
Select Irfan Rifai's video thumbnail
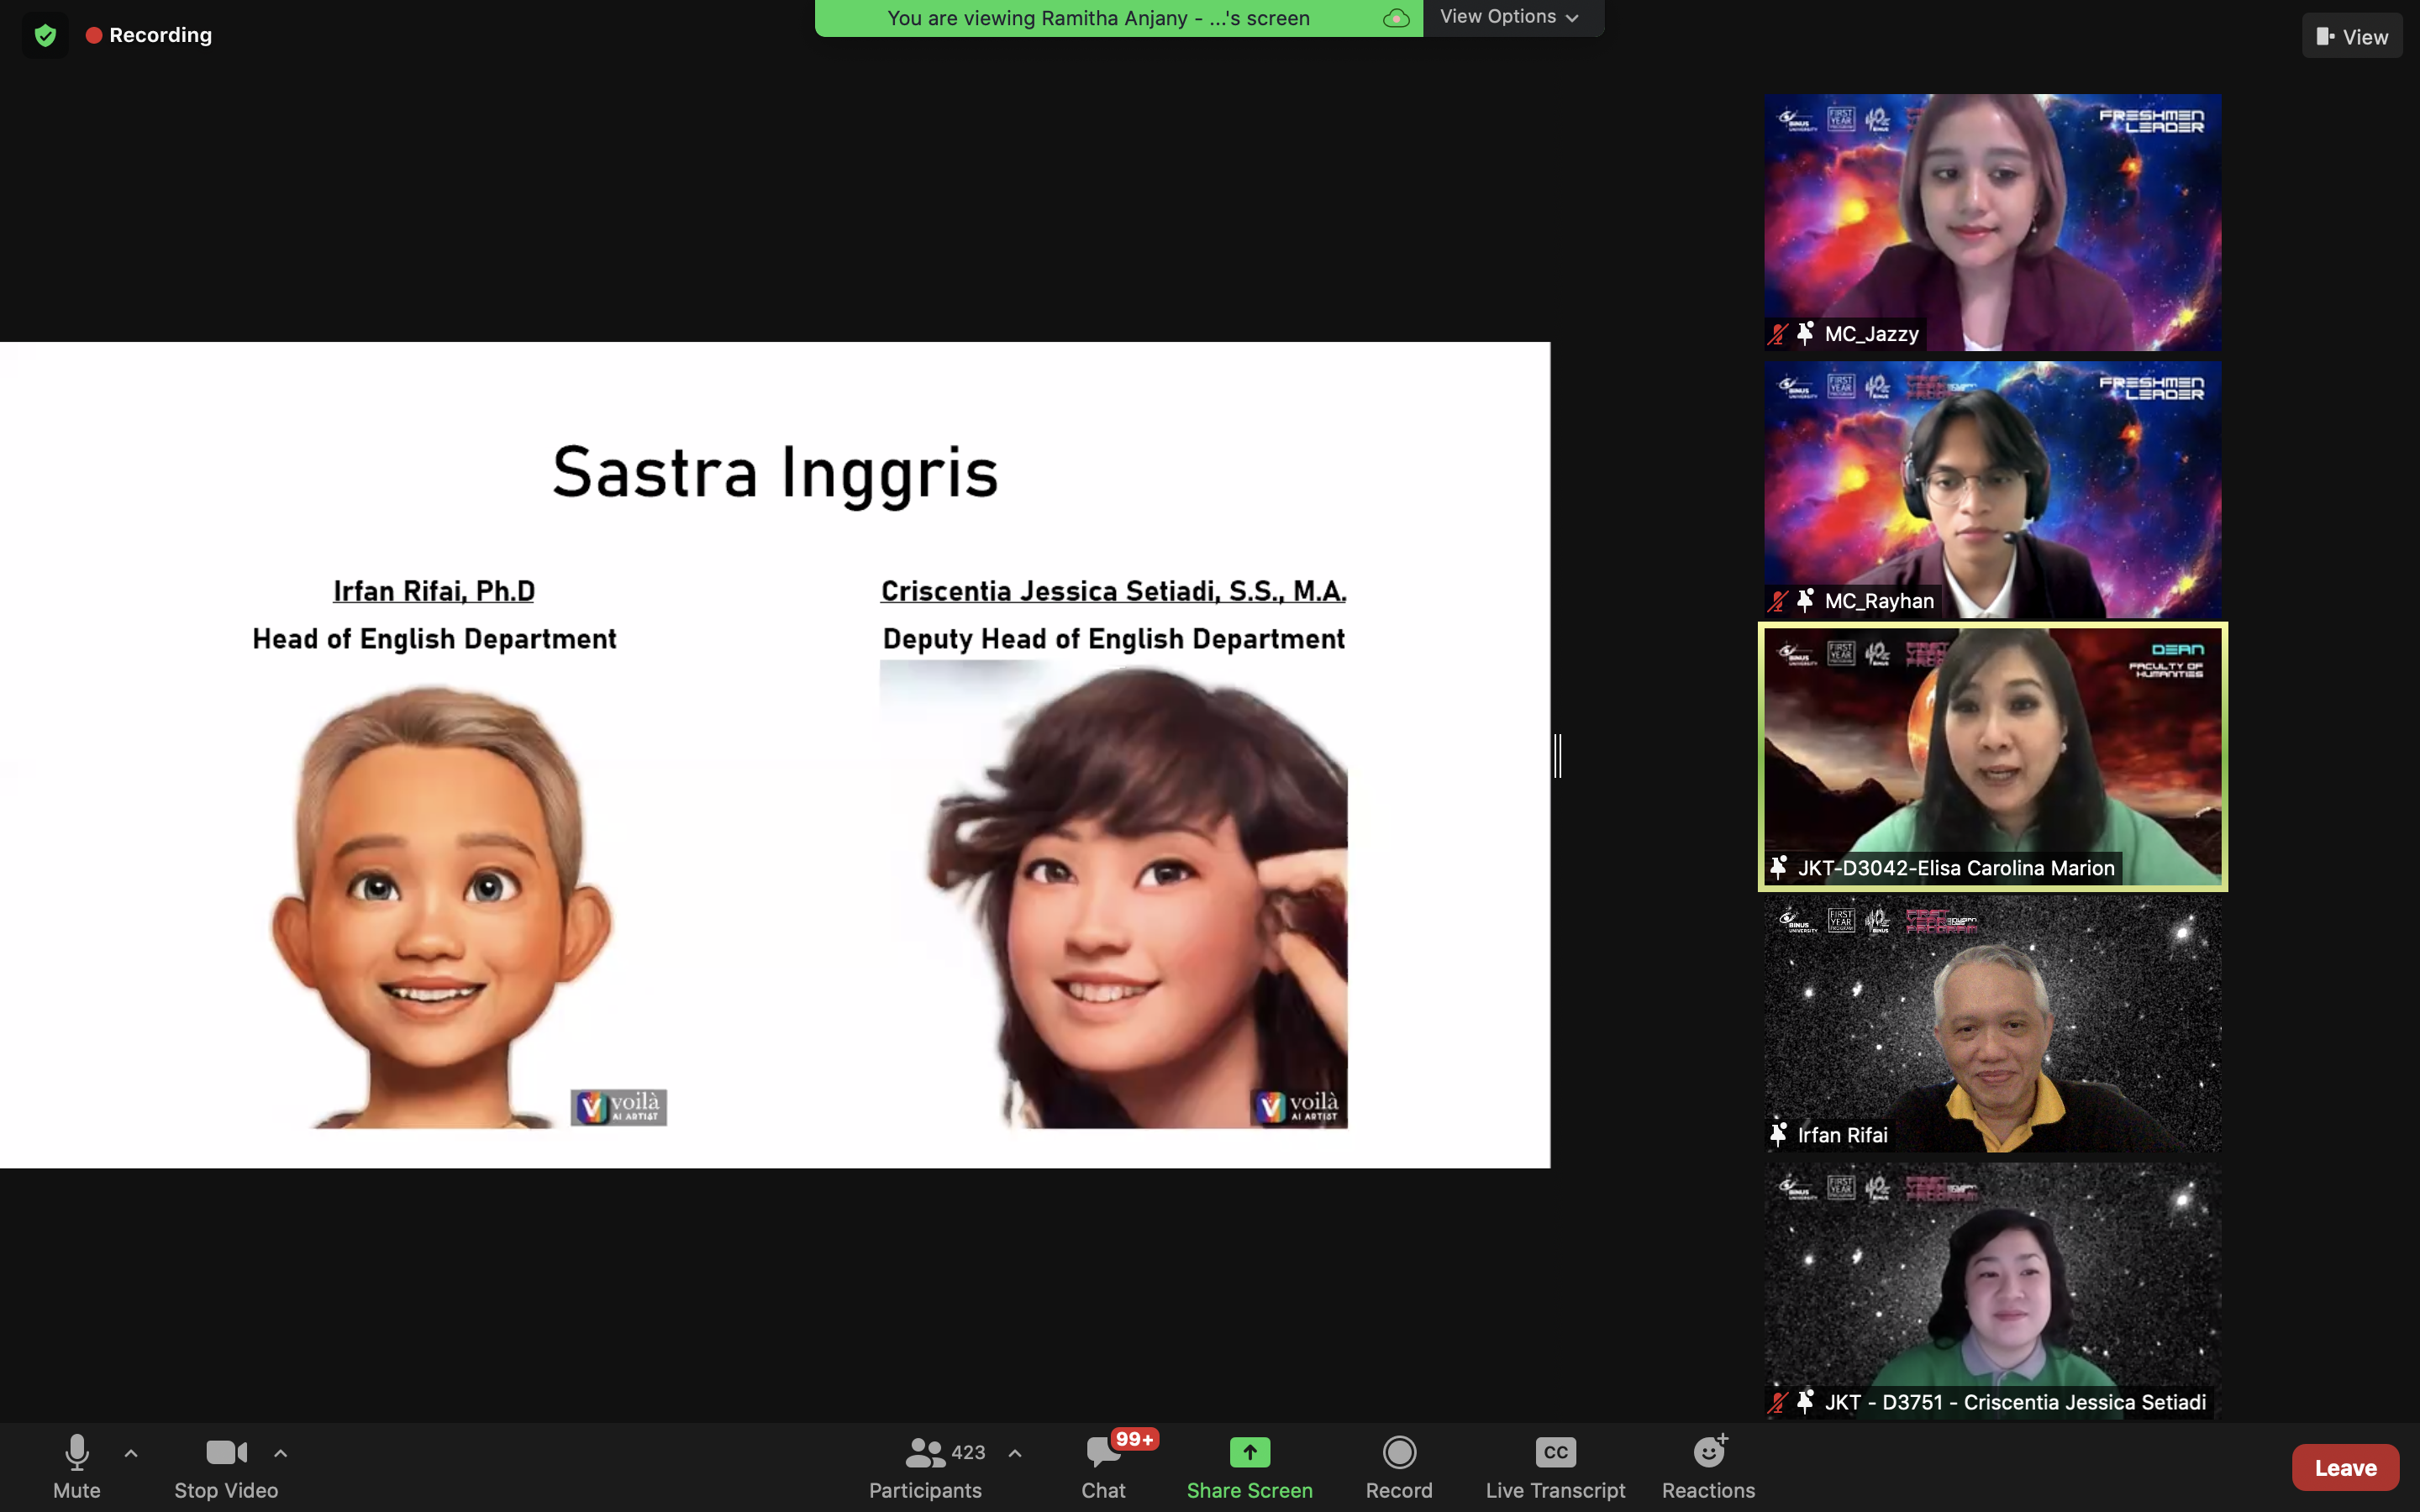[x=1992, y=1023]
